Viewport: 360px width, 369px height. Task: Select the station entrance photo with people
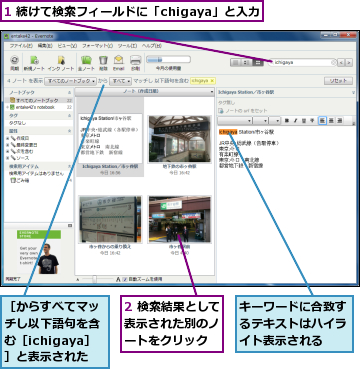(x=179, y=219)
